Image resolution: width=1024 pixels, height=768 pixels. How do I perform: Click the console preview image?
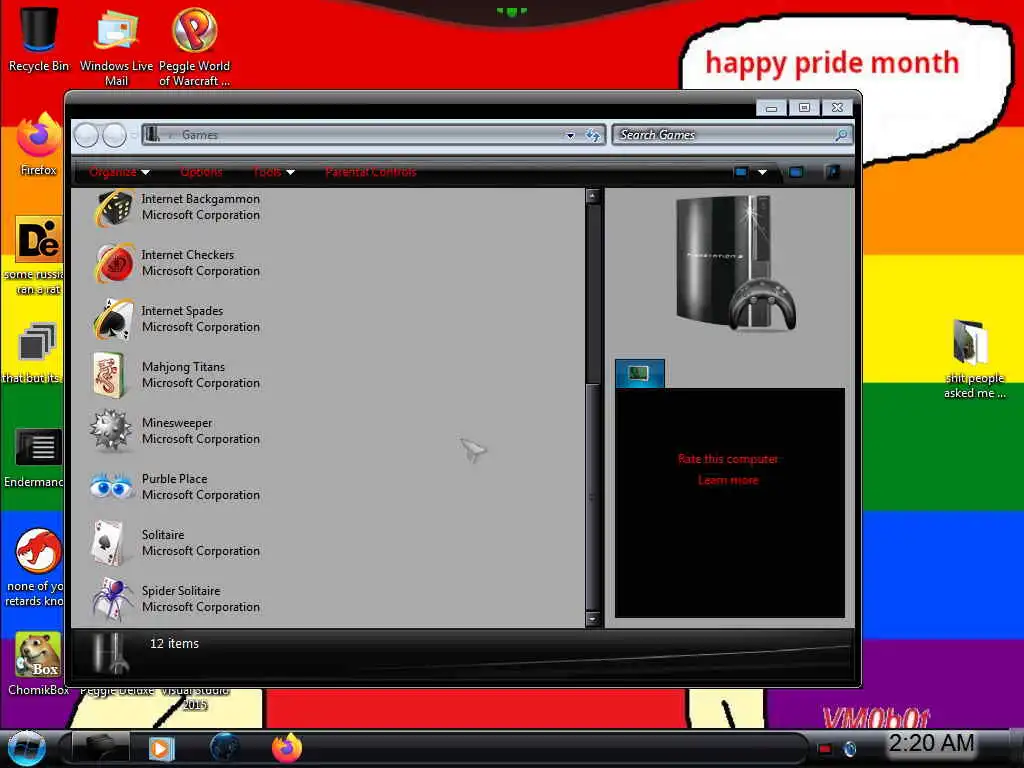[734, 263]
